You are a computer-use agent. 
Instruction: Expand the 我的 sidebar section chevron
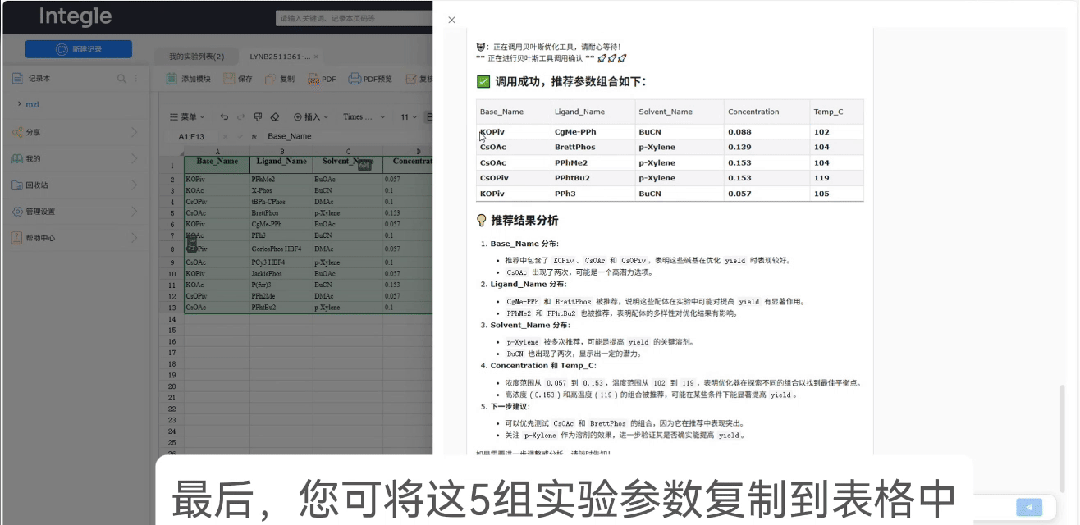[x=134, y=158]
